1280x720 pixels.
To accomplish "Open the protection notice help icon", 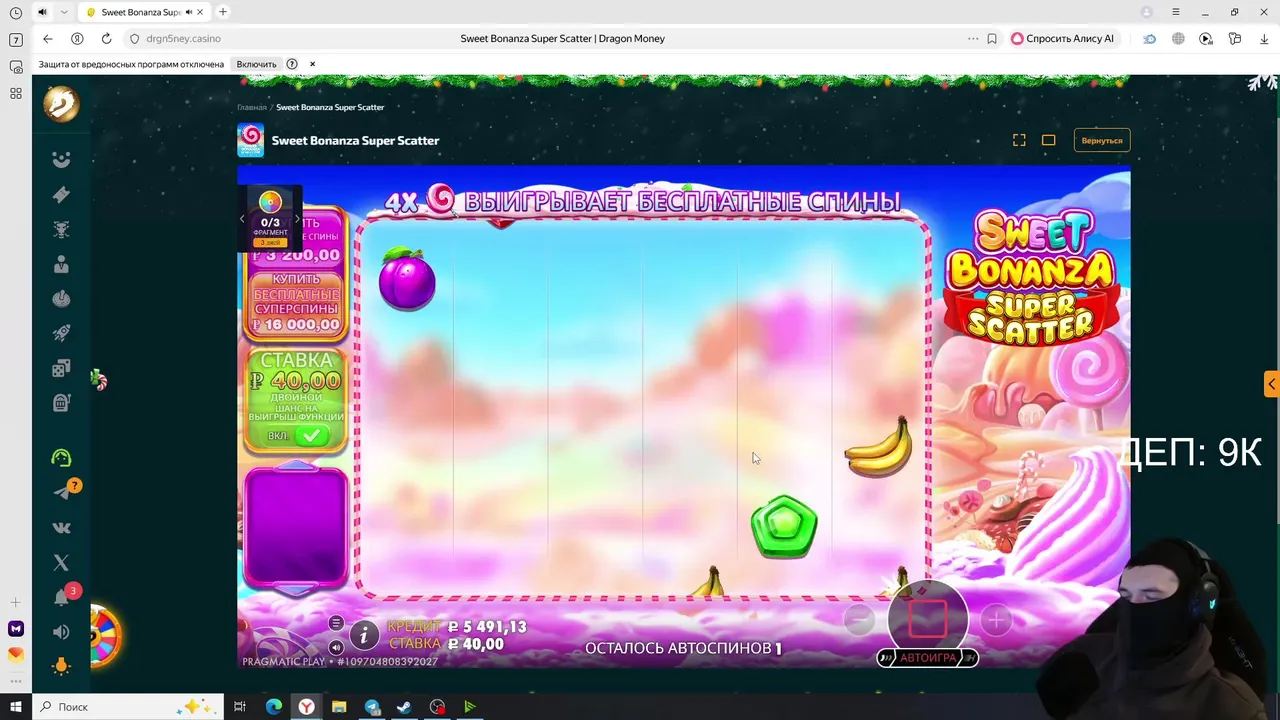I will 292,64.
